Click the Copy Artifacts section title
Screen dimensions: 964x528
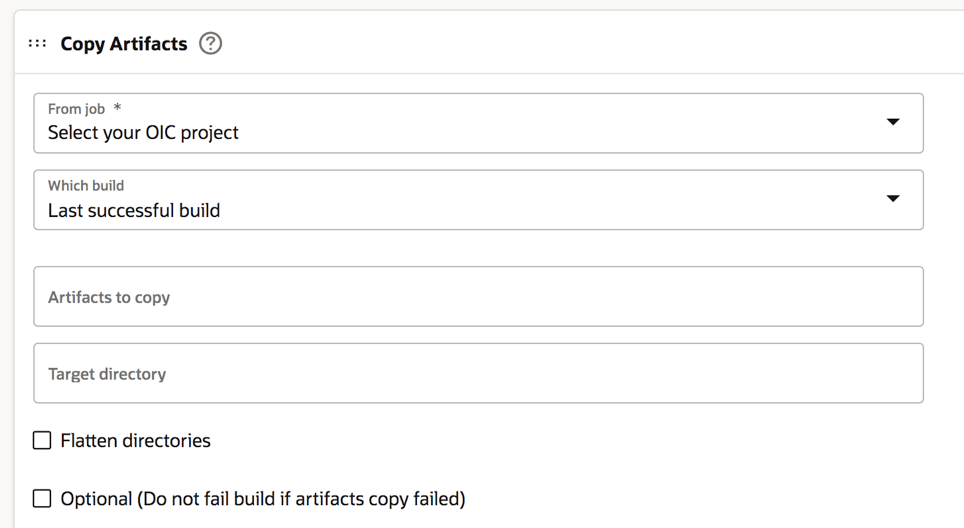tap(124, 44)
